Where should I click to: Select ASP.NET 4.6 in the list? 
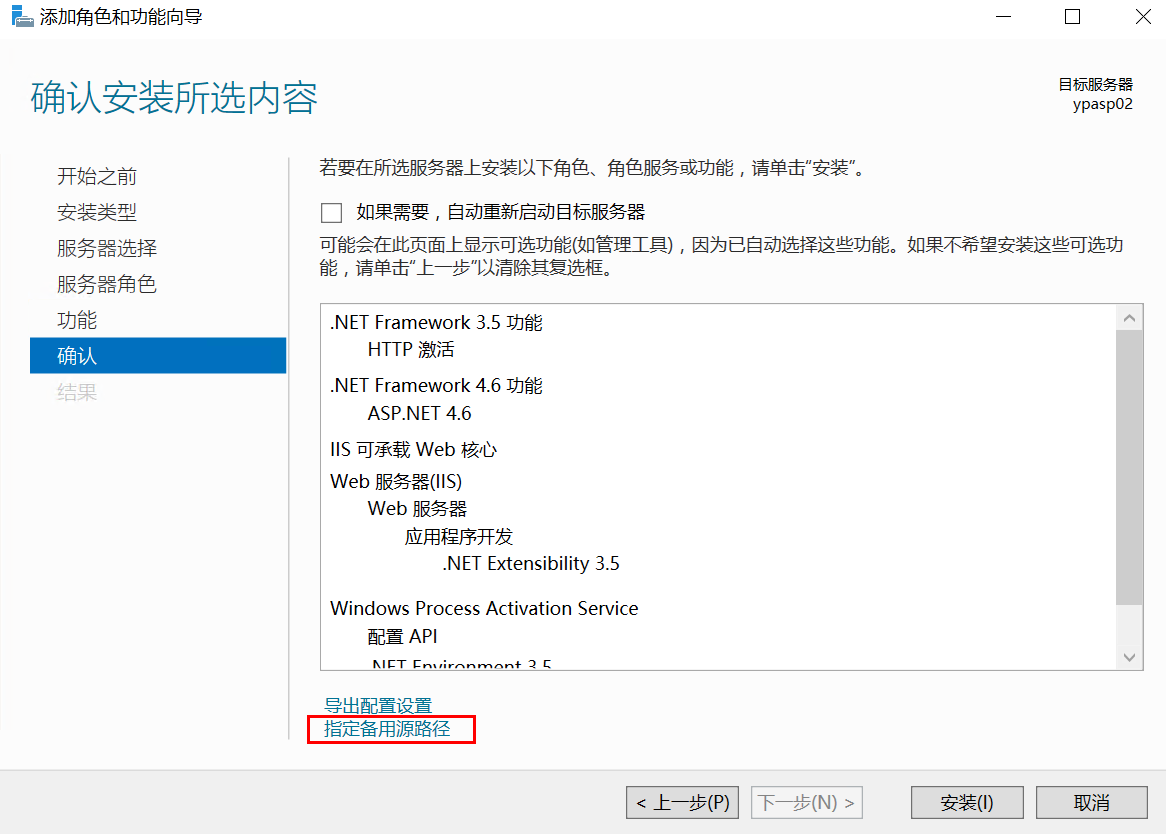420,413
